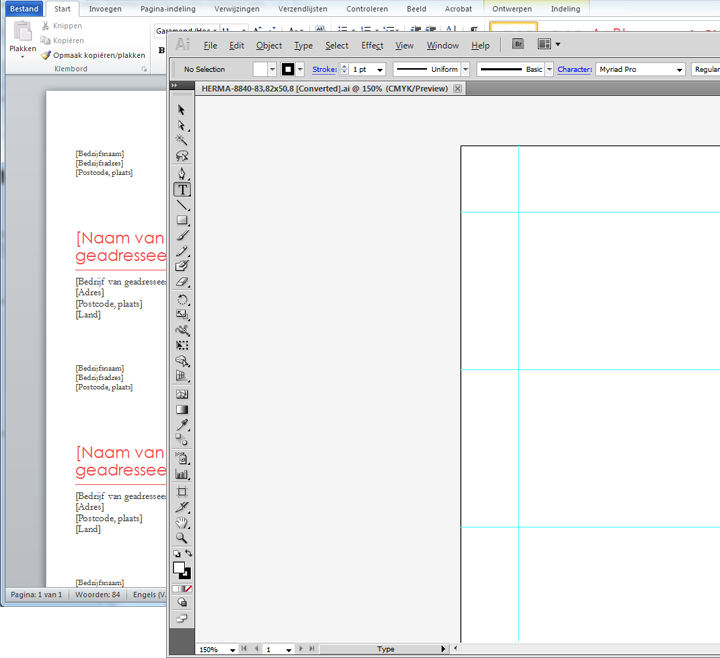The image size is (720, 658).
Task: Select the Rectangle shape tool
Action: pyautogui.click(x=182, y=220)
